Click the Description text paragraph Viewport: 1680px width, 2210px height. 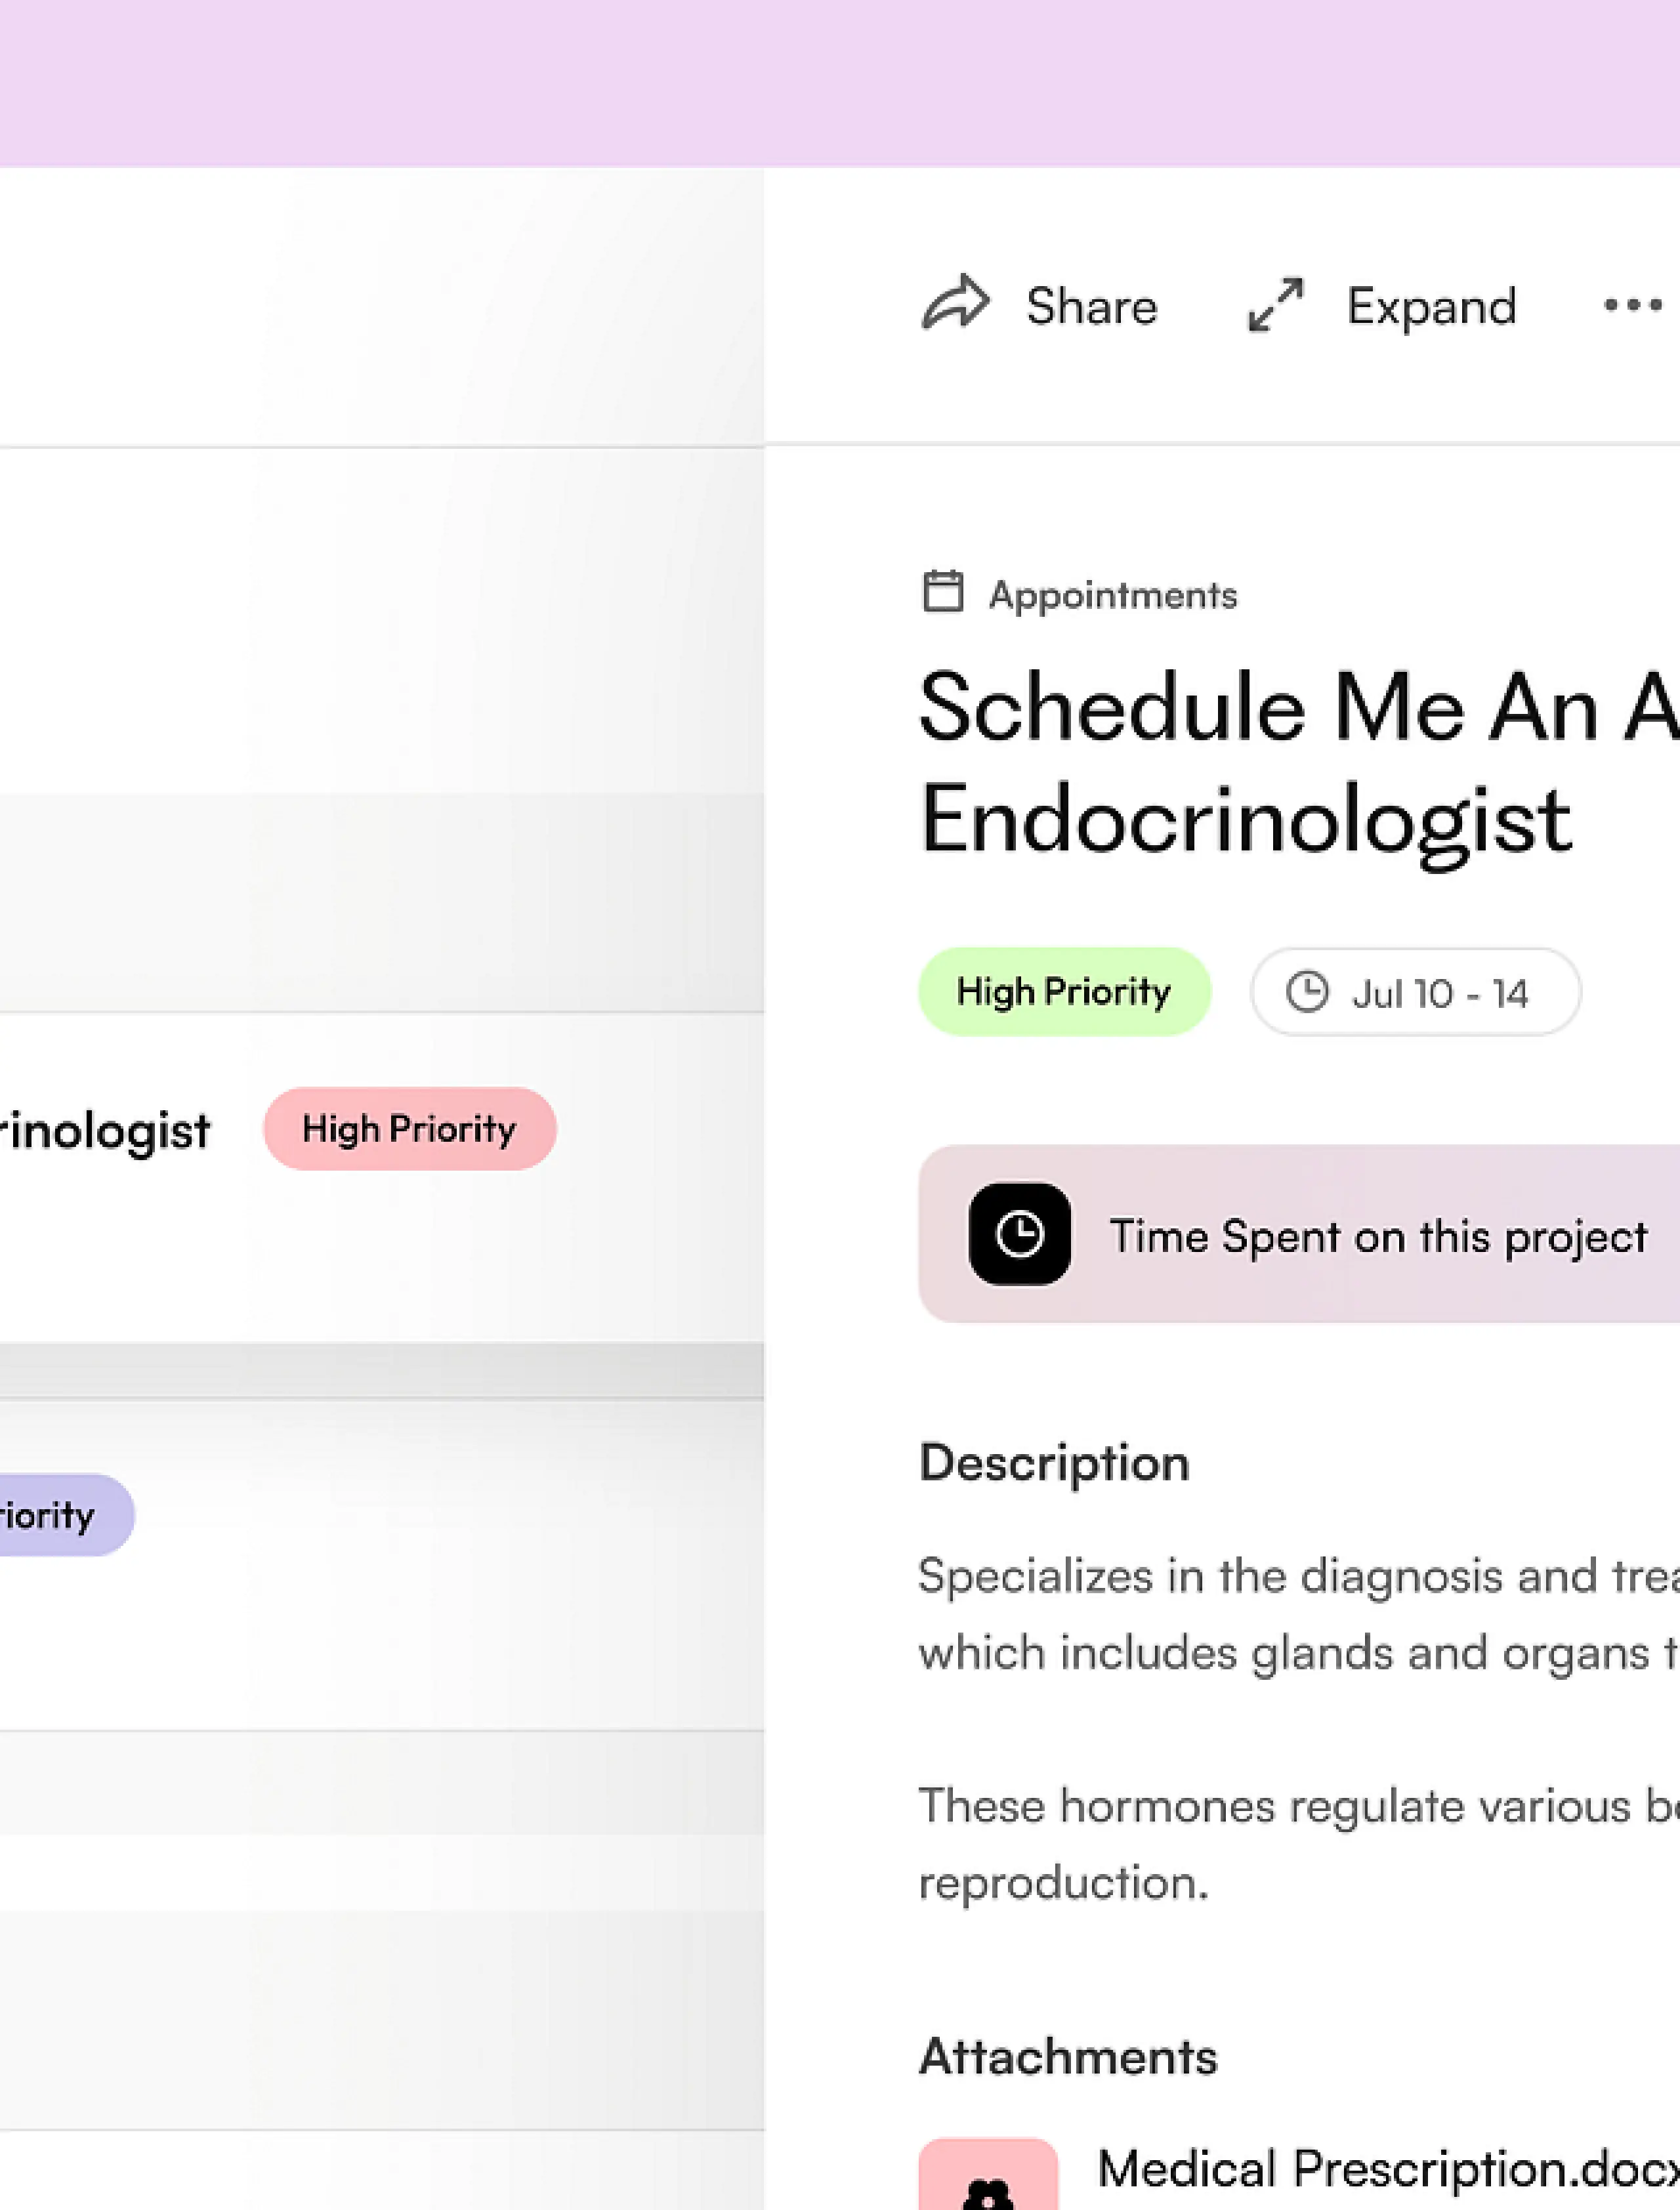coord(1298,1614)
